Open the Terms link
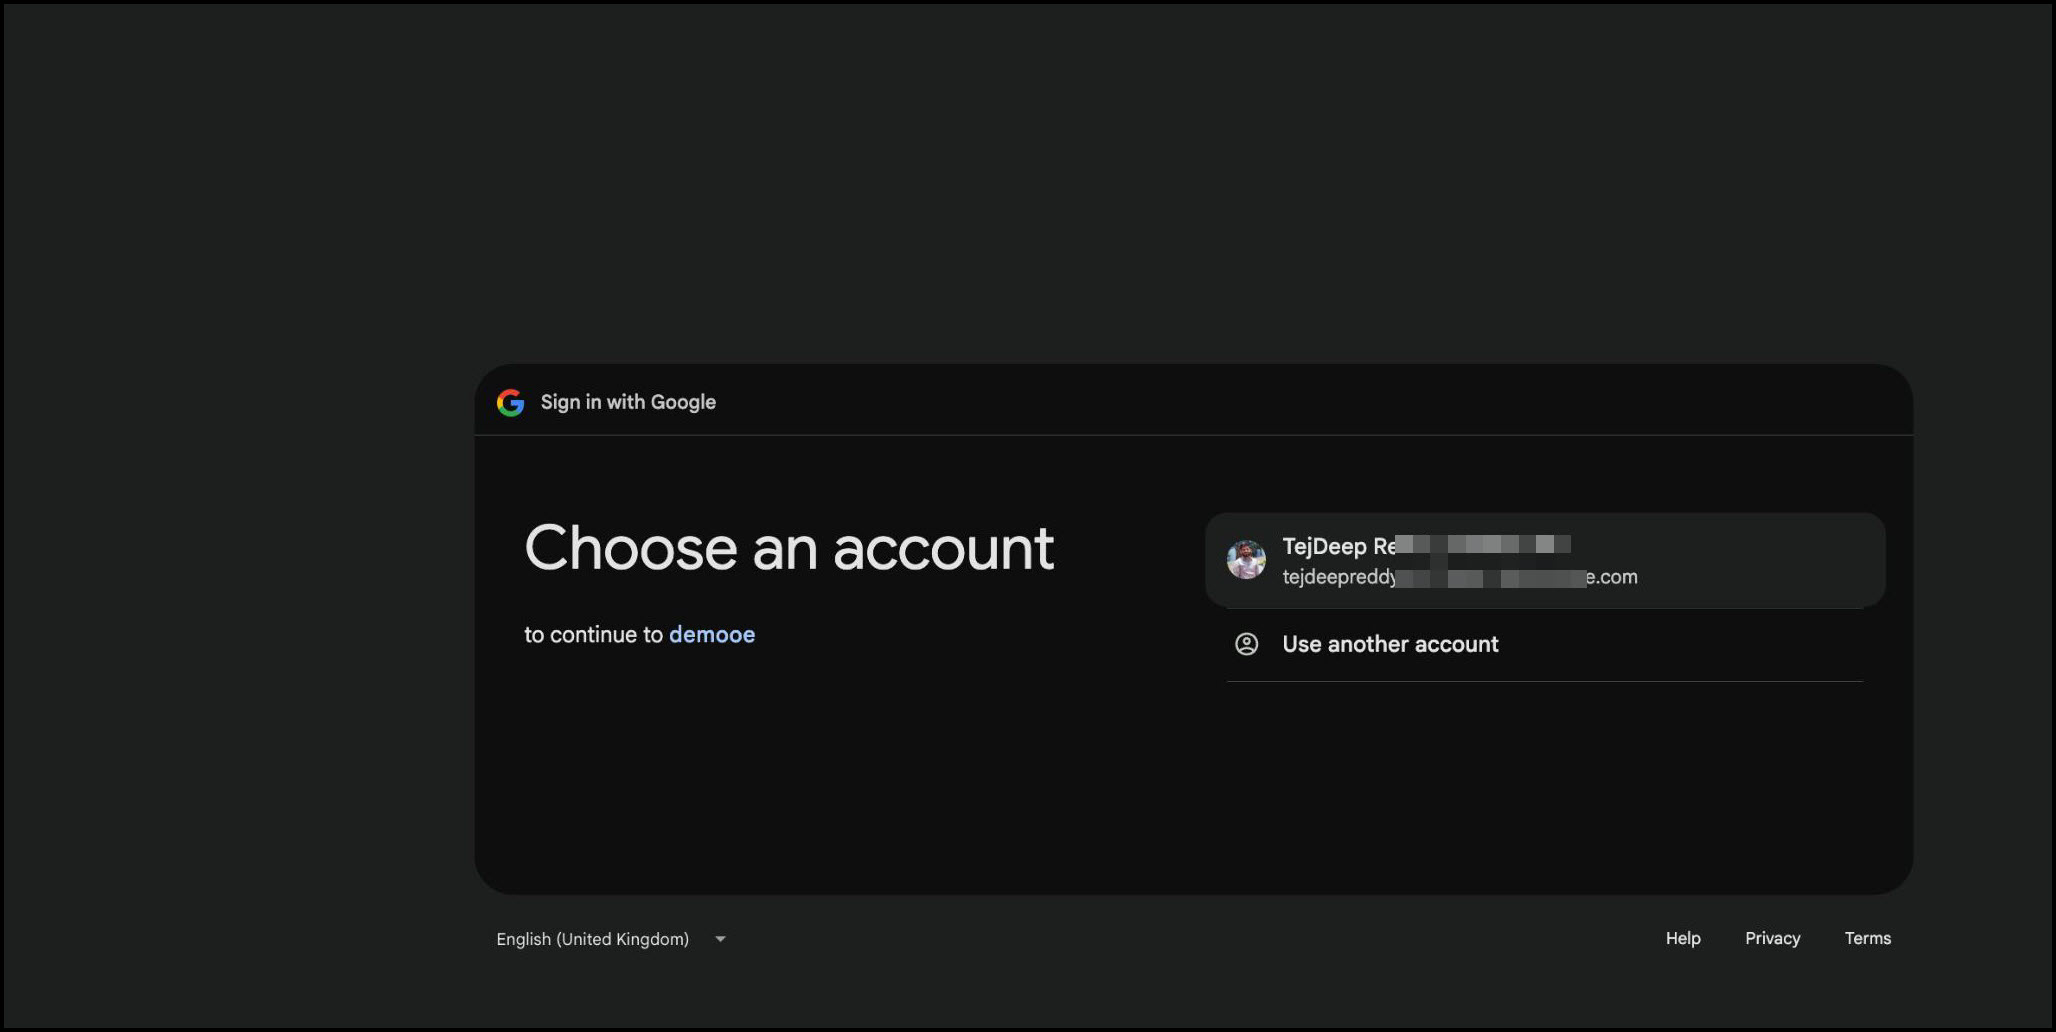This screenshot has height=1032, width=2056. pos(1867,938)
